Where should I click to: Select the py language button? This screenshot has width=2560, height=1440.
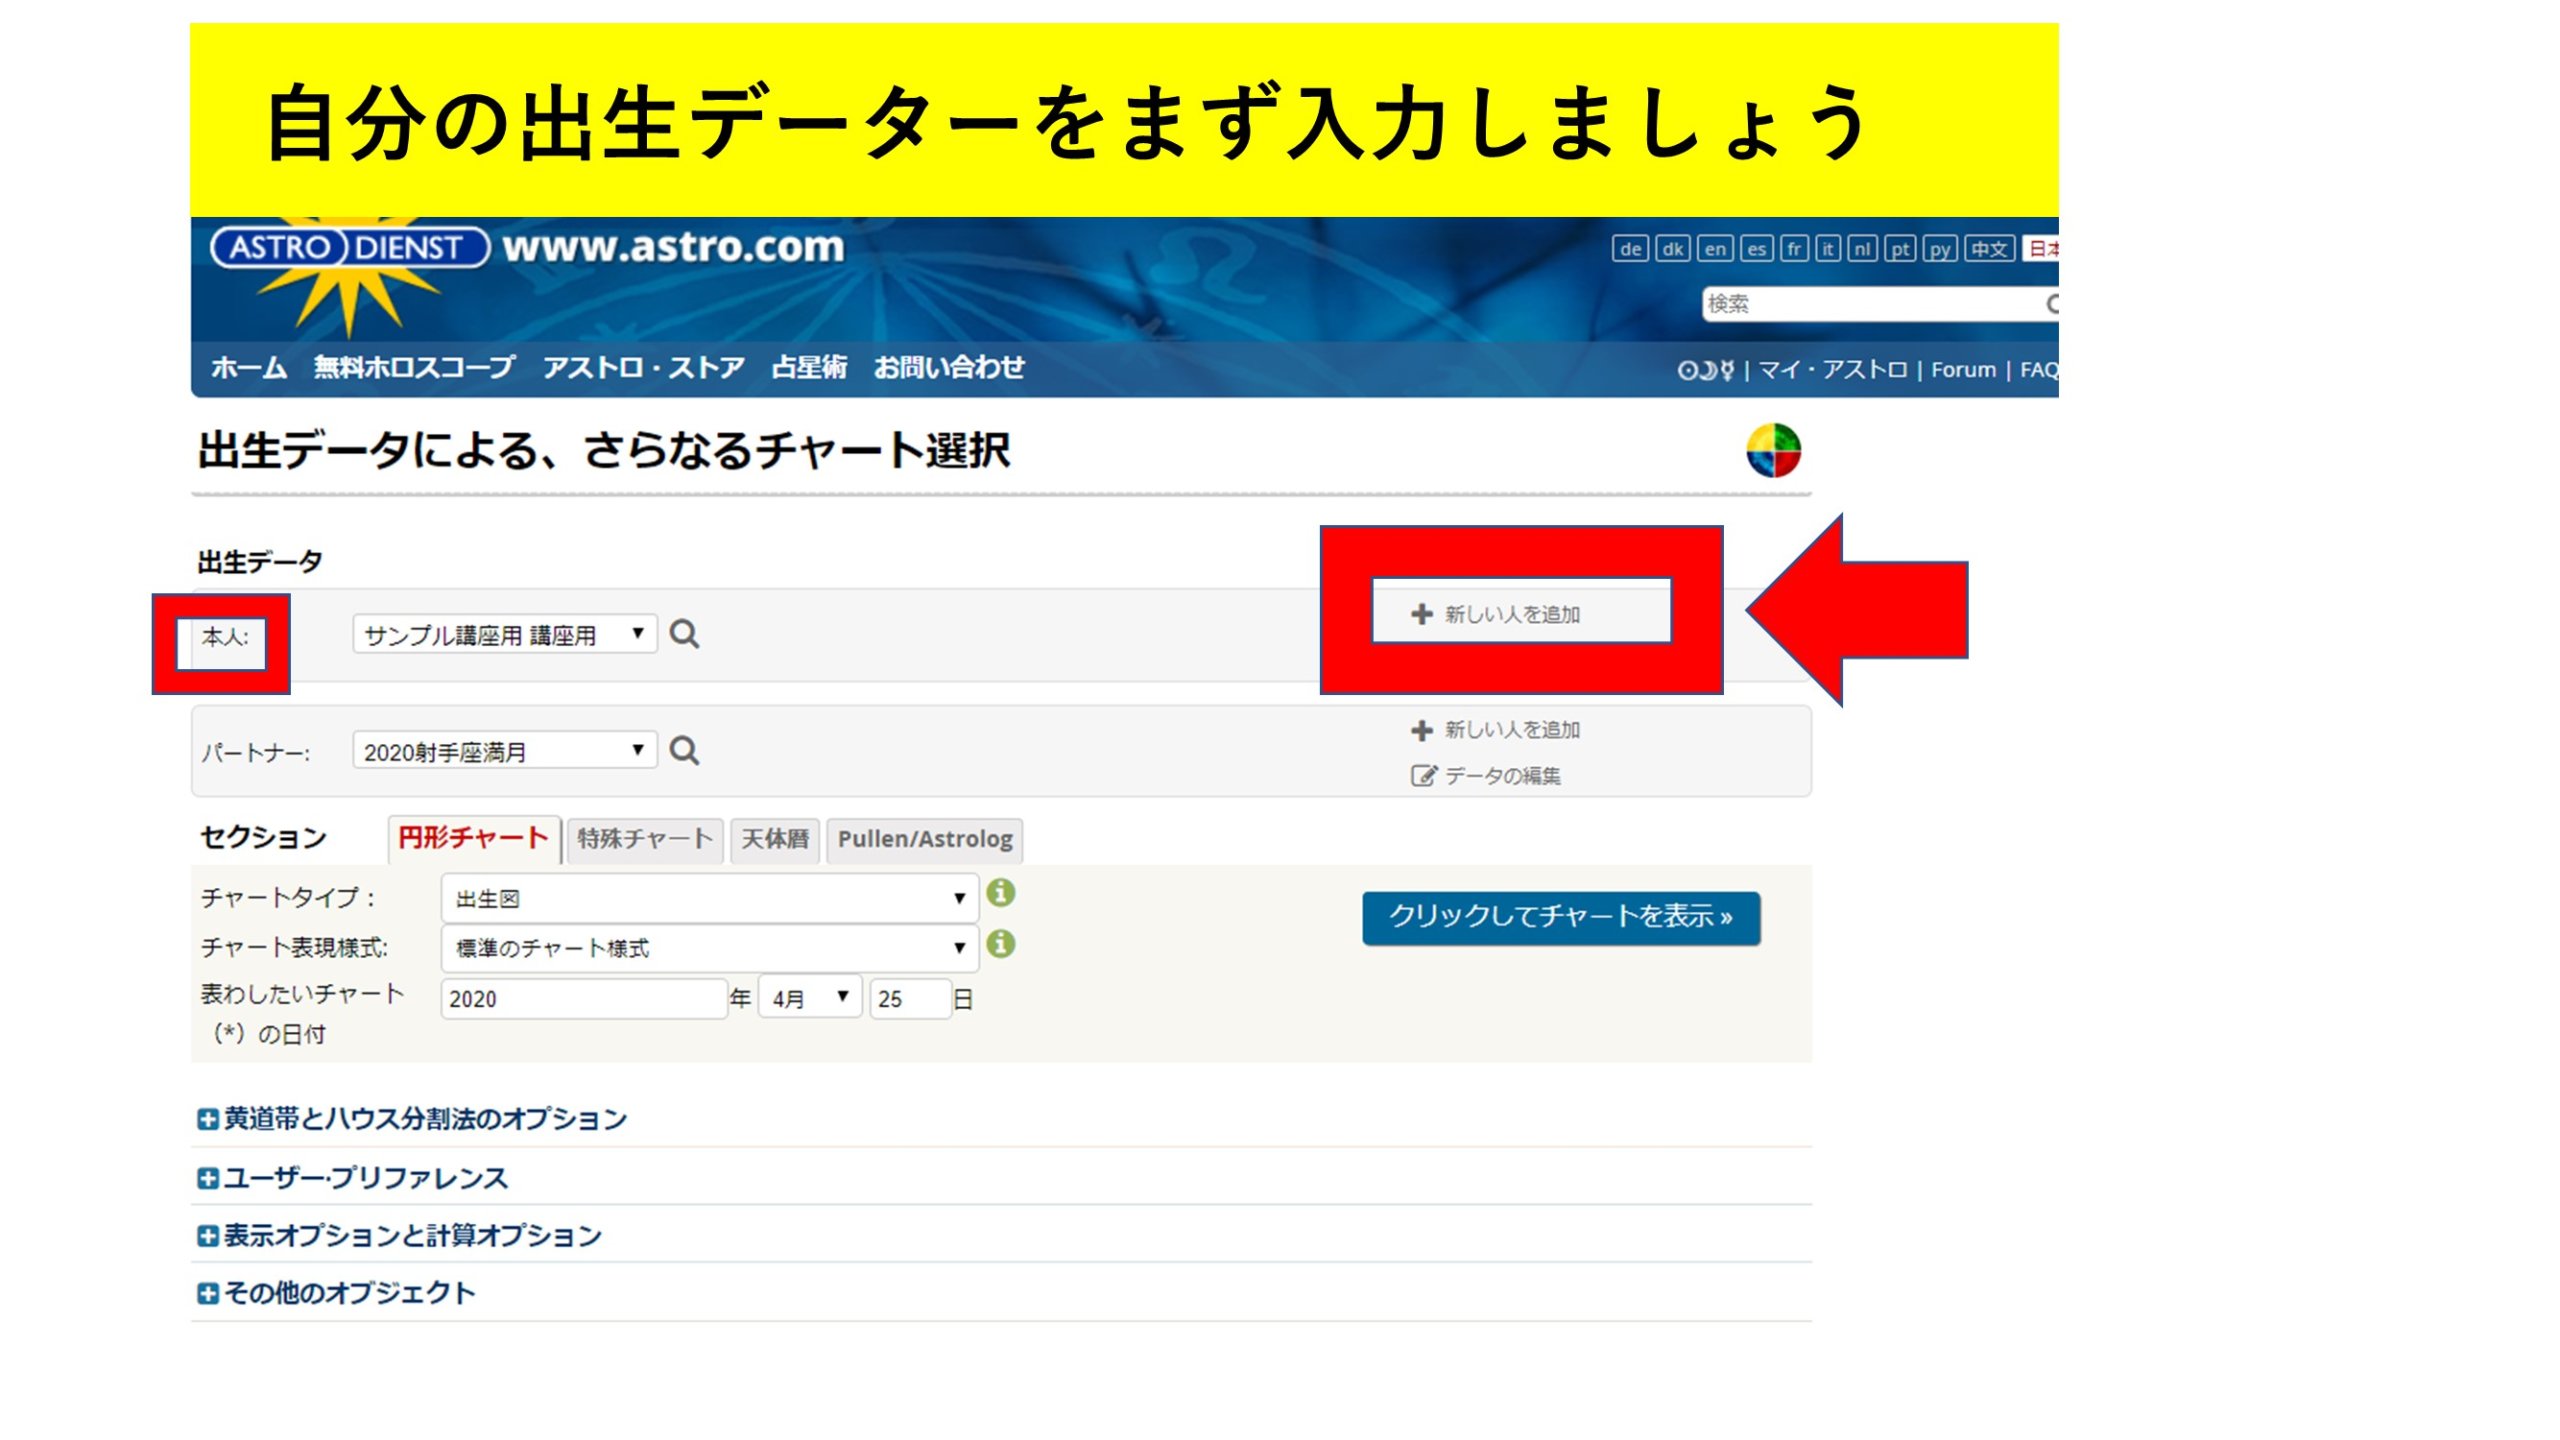tap(1940, 249)
